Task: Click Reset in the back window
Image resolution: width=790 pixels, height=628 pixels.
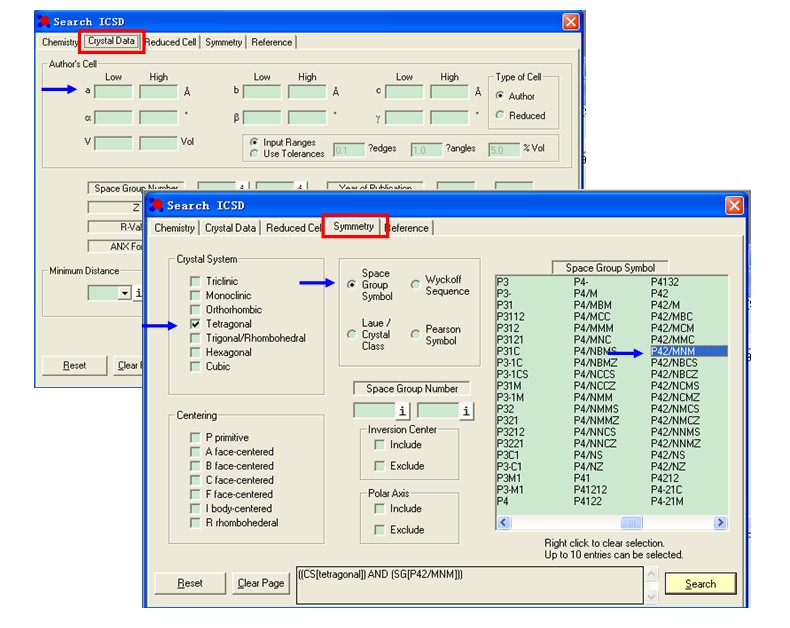Action: click(x=75, y=365)
